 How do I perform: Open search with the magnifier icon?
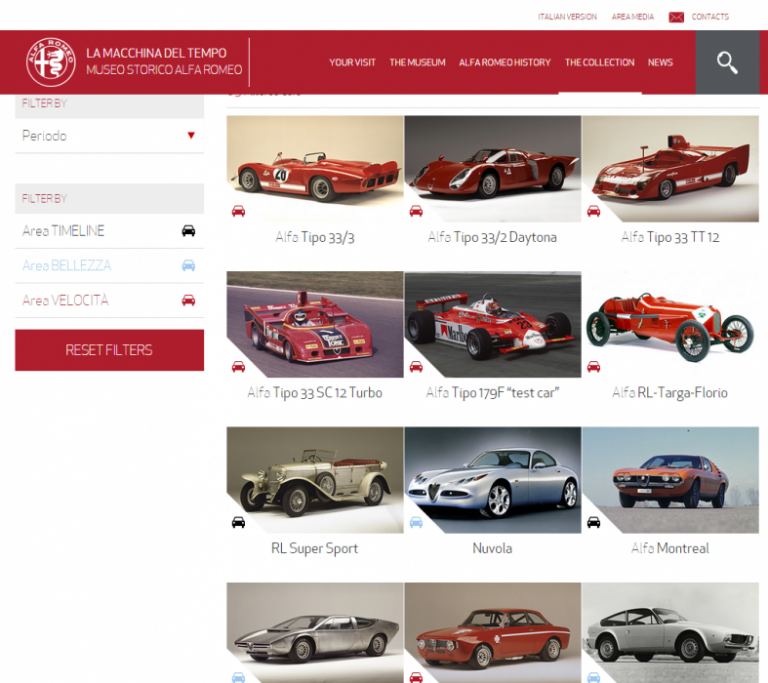(x=727, y=62)
